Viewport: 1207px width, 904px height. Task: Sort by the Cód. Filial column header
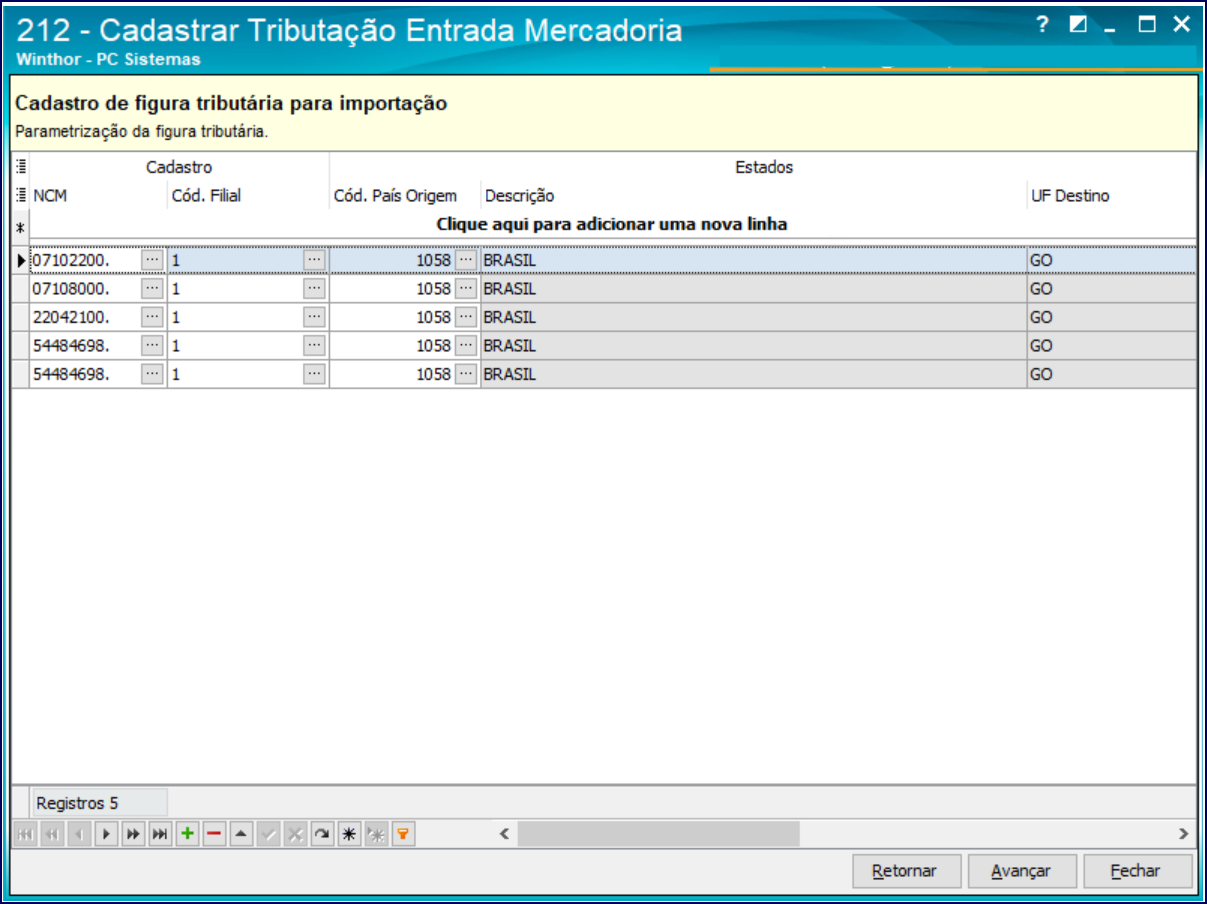tap(248, 196)
